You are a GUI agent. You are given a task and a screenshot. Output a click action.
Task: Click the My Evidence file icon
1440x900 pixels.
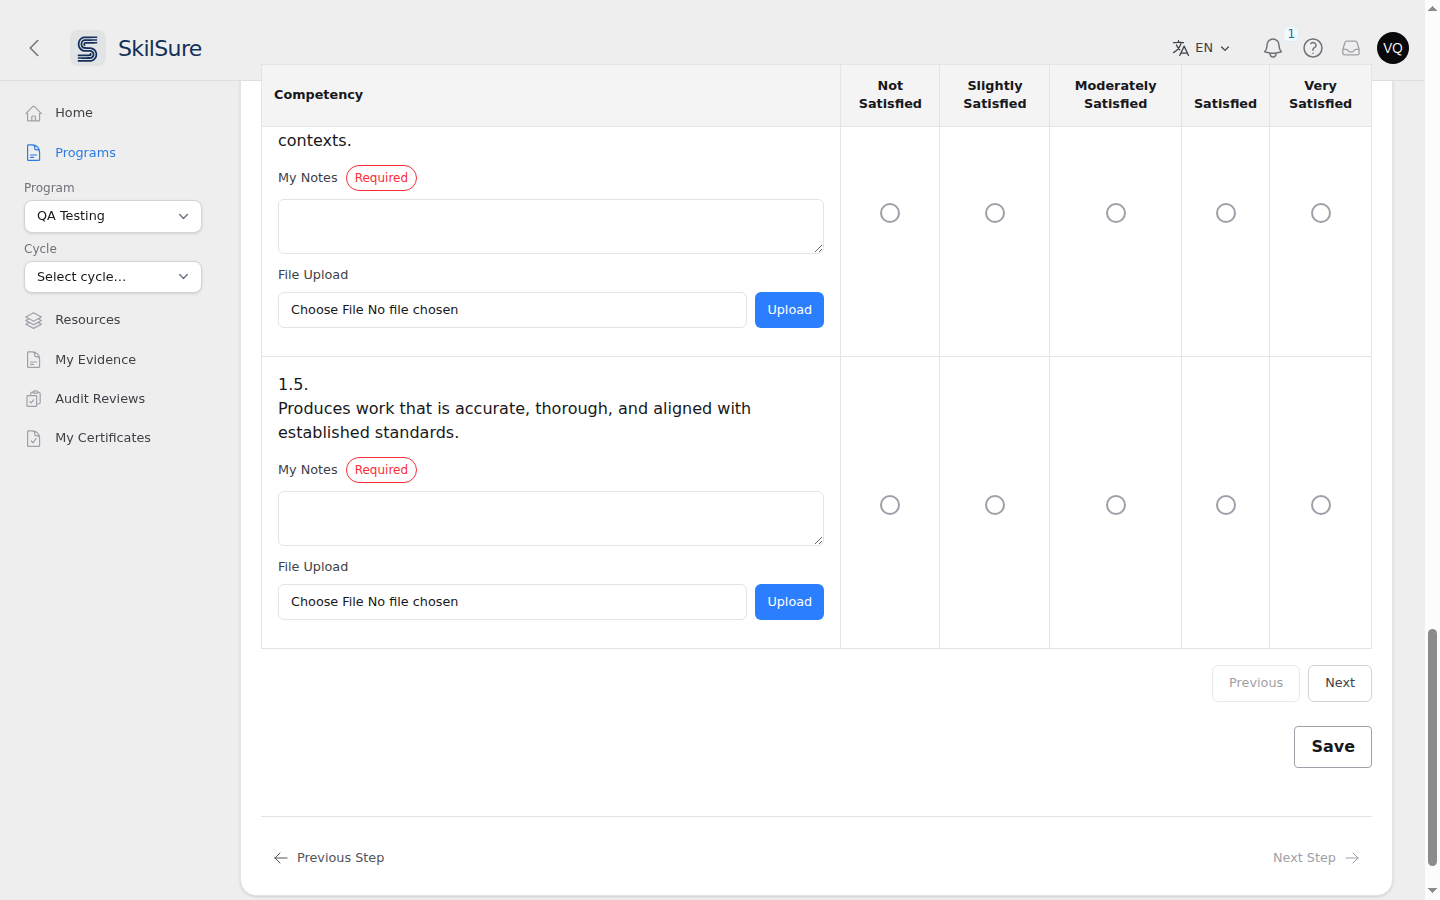tap(34, 360)
